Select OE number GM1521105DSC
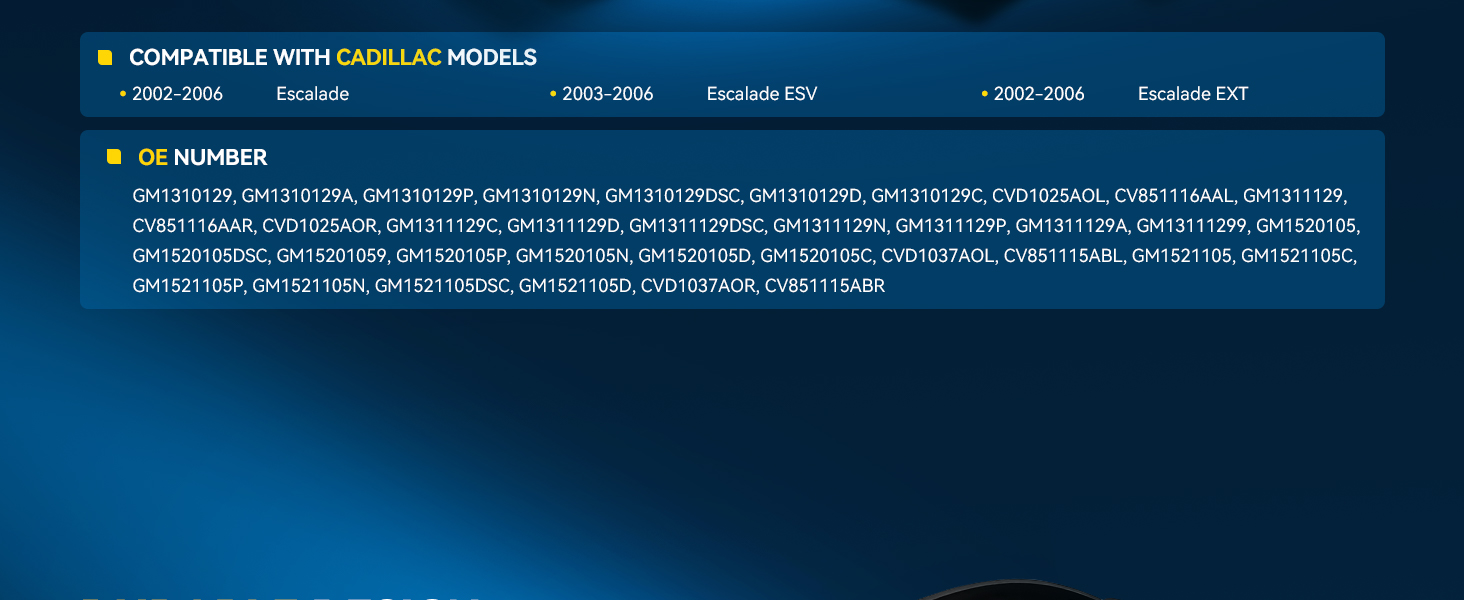The image size is (1464, 600). click(x=441, y=286)
